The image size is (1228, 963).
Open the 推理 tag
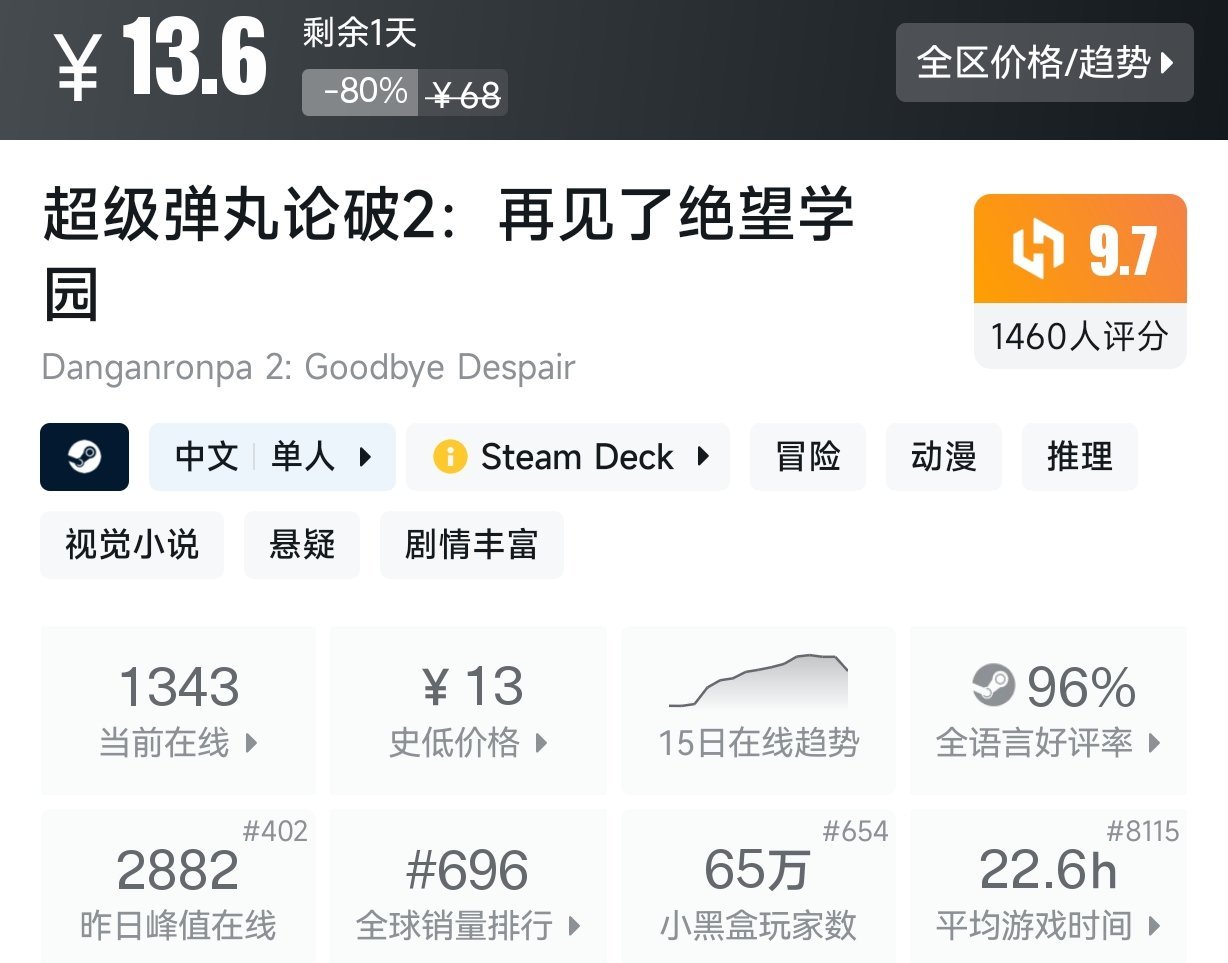click(x=1079, y=457)
